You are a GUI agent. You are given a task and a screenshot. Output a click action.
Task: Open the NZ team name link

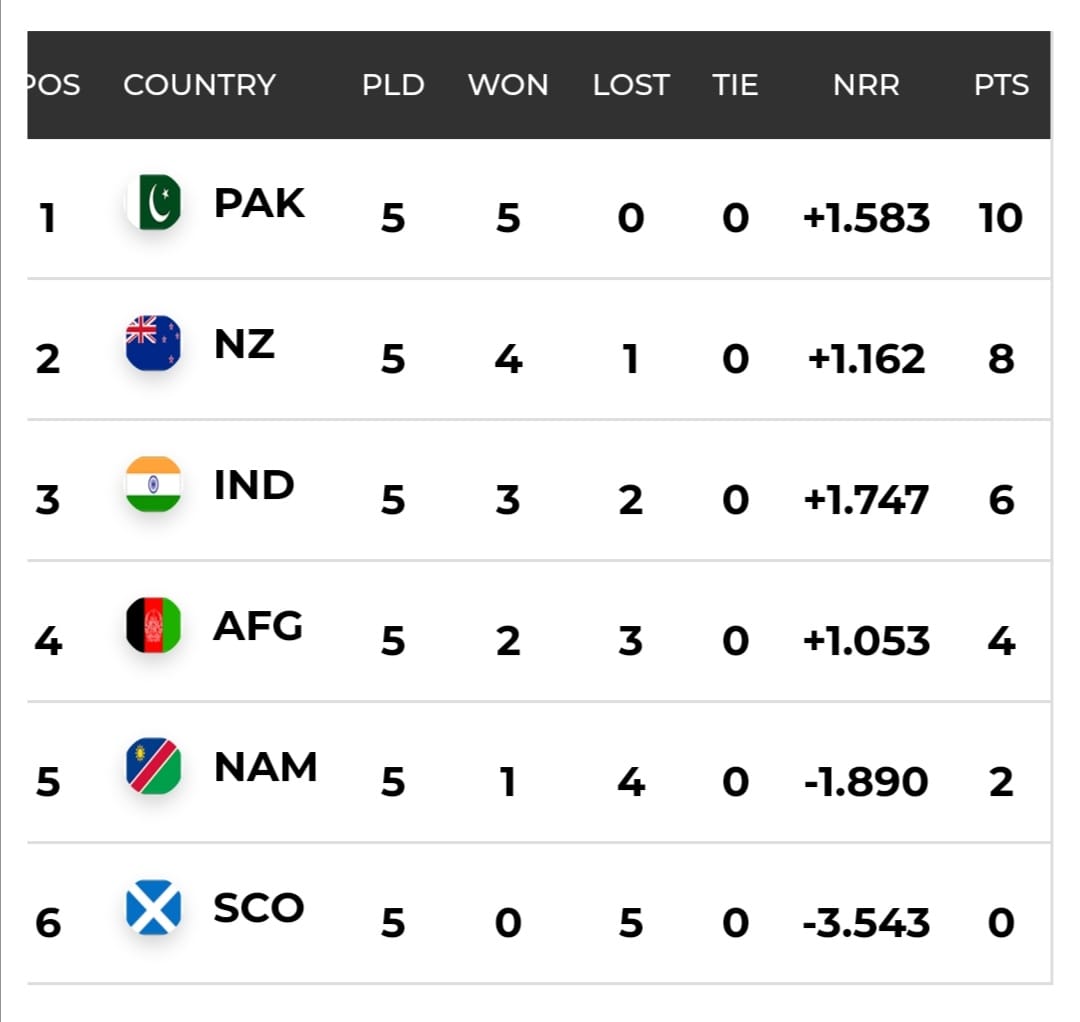245,344
